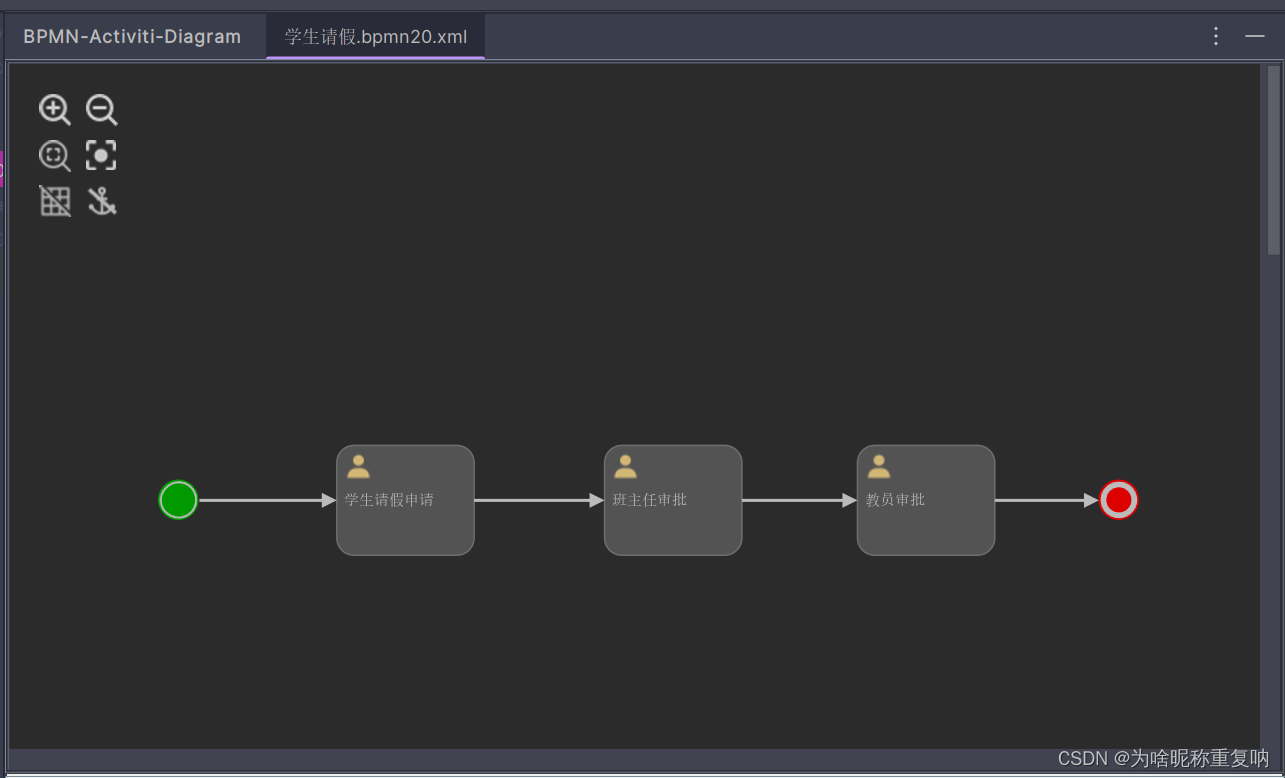Screen dimensions: 1285x778
Task: Select the sequence flow from start to 学生请假申请
Action: pyautogui.click(x=267, y=500)
